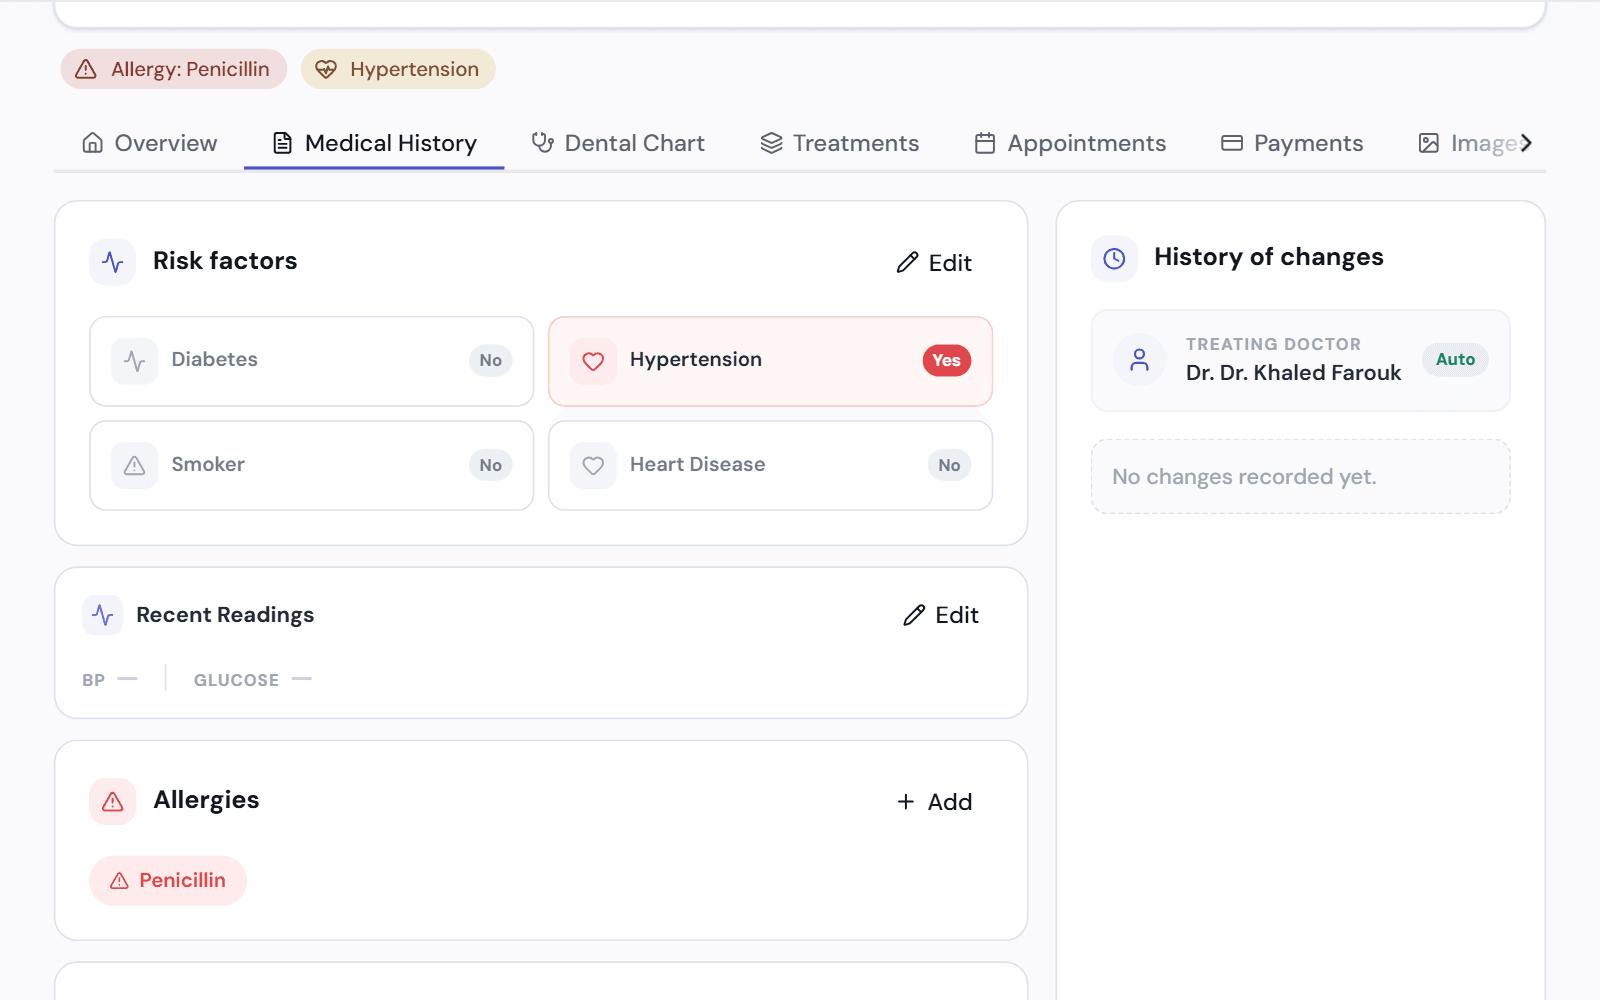
Task: Click the home icon beside Overview
Action: click(x=93, y=143)
